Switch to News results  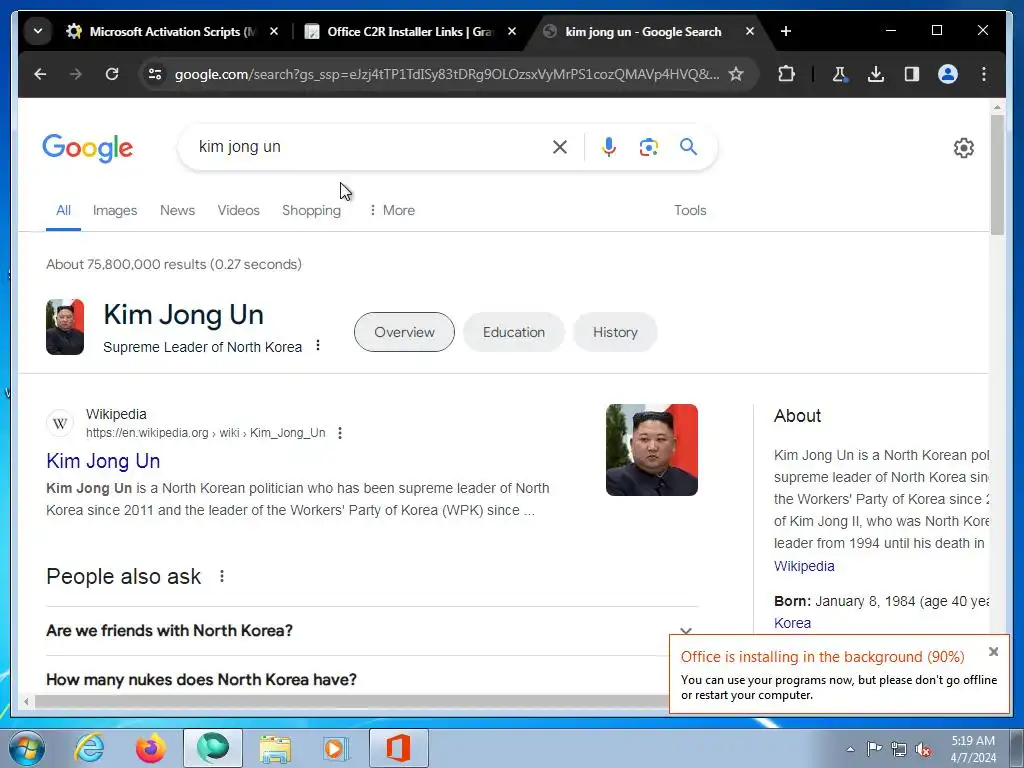pos(178,210)
